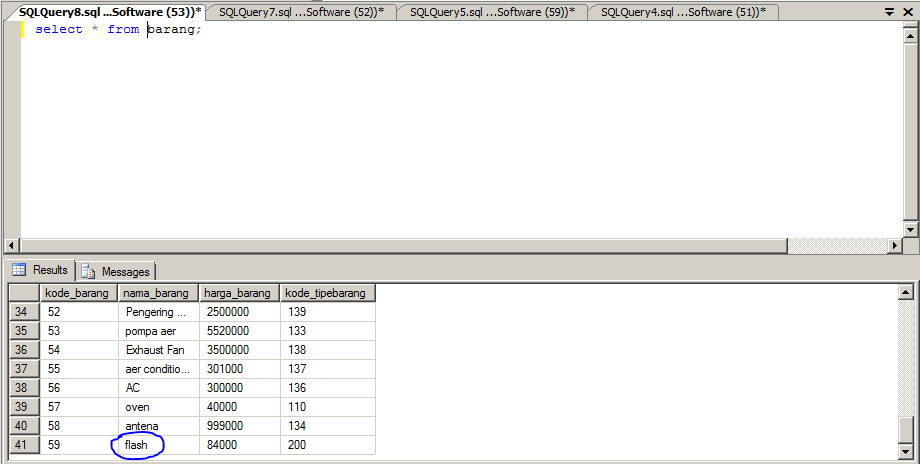Screen dimensions: 920x464
Task: Click the 'Exhaust Fan' cell
Action: 159,350
